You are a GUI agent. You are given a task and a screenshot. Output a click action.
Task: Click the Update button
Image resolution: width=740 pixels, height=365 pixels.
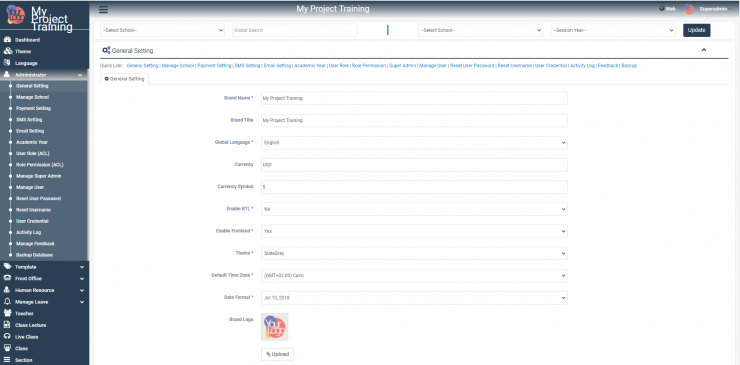(x=696, y=30)
